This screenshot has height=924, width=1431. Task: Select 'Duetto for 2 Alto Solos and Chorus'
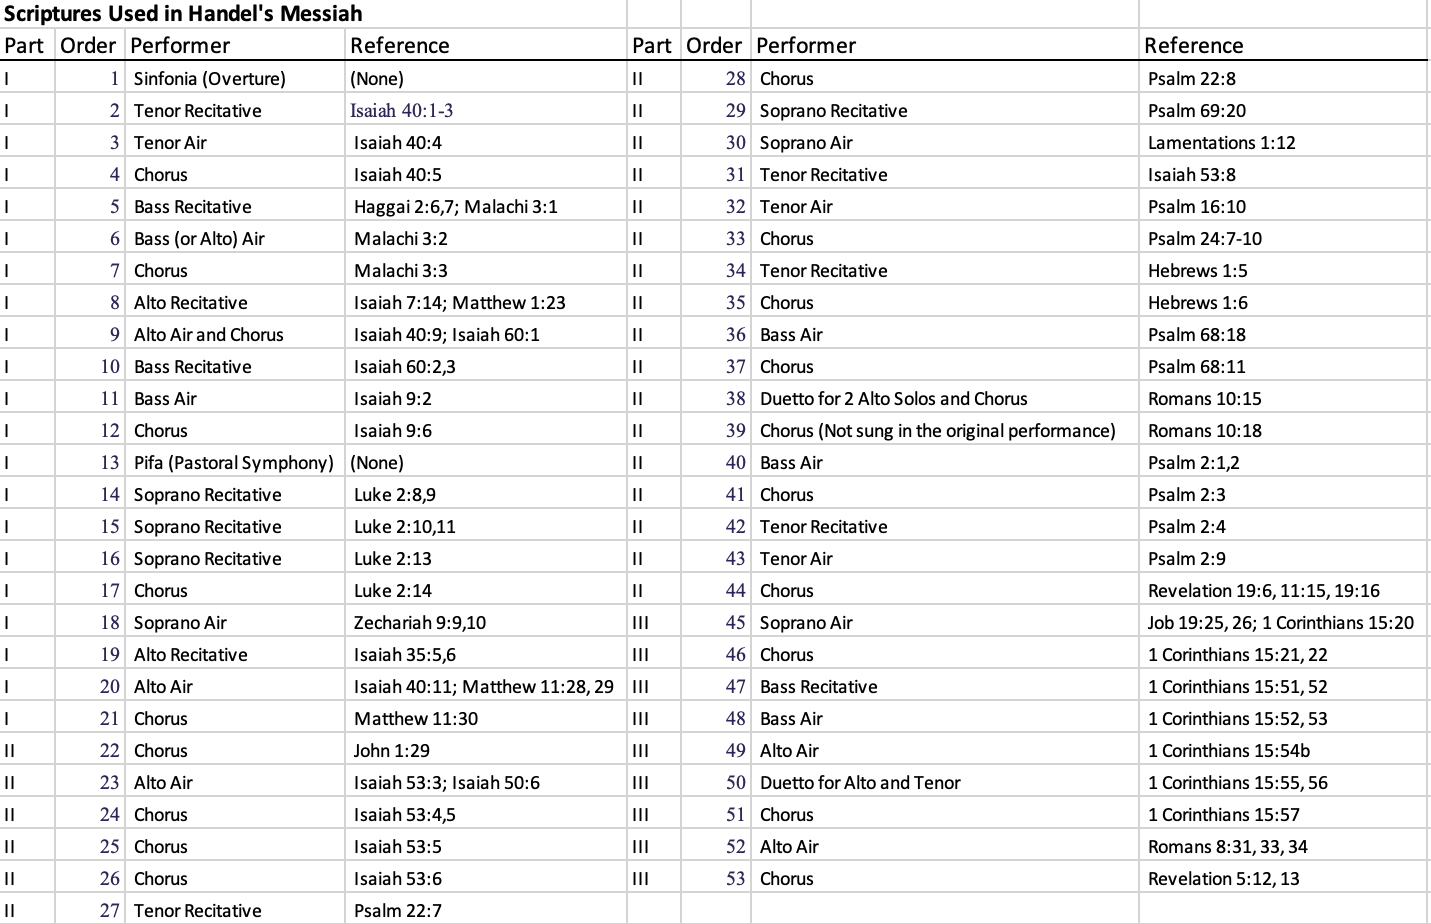[893, 399]
